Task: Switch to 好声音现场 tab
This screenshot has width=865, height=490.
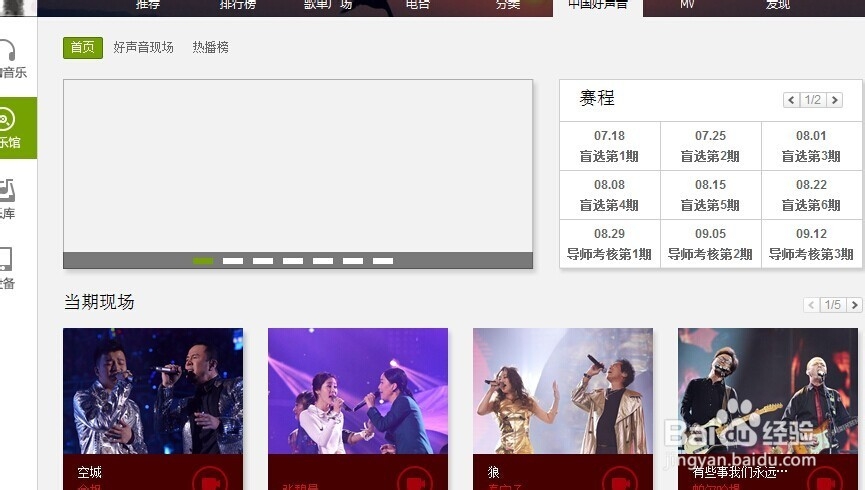Action: [143, 47]
